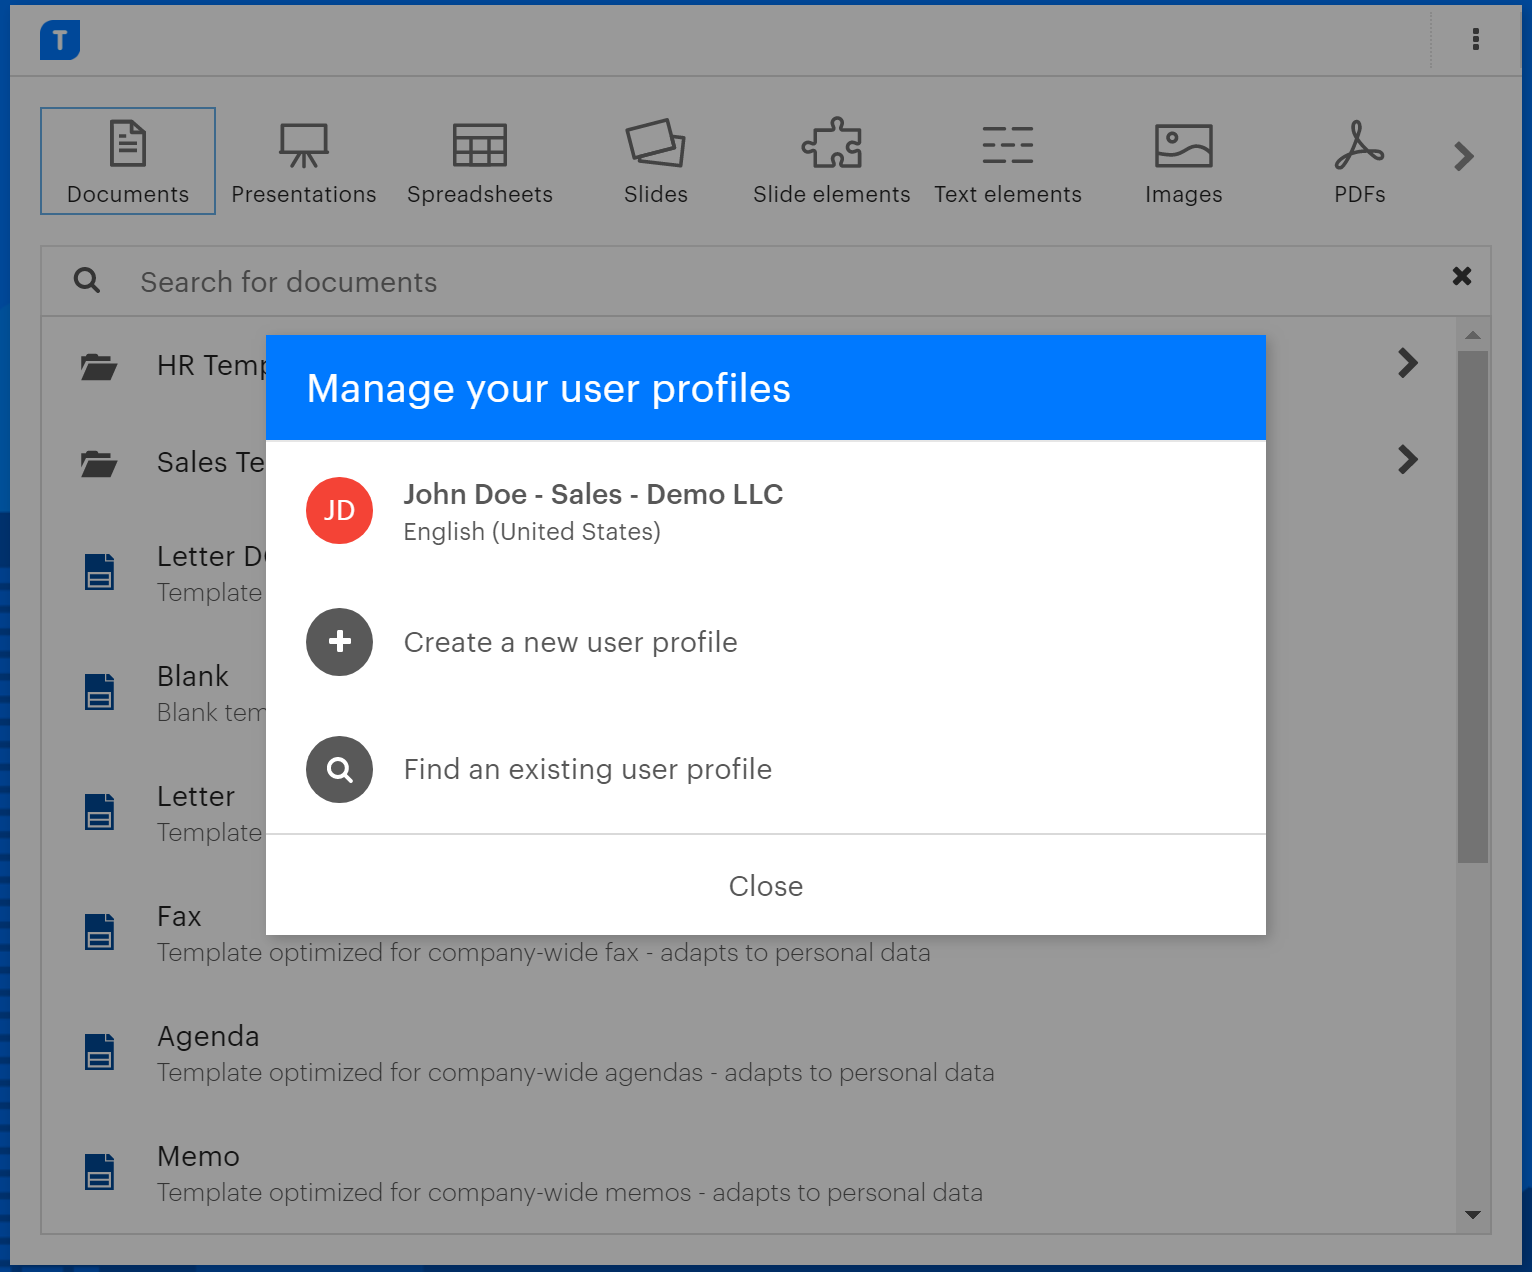Click the Blank document icon

[99, 692]
